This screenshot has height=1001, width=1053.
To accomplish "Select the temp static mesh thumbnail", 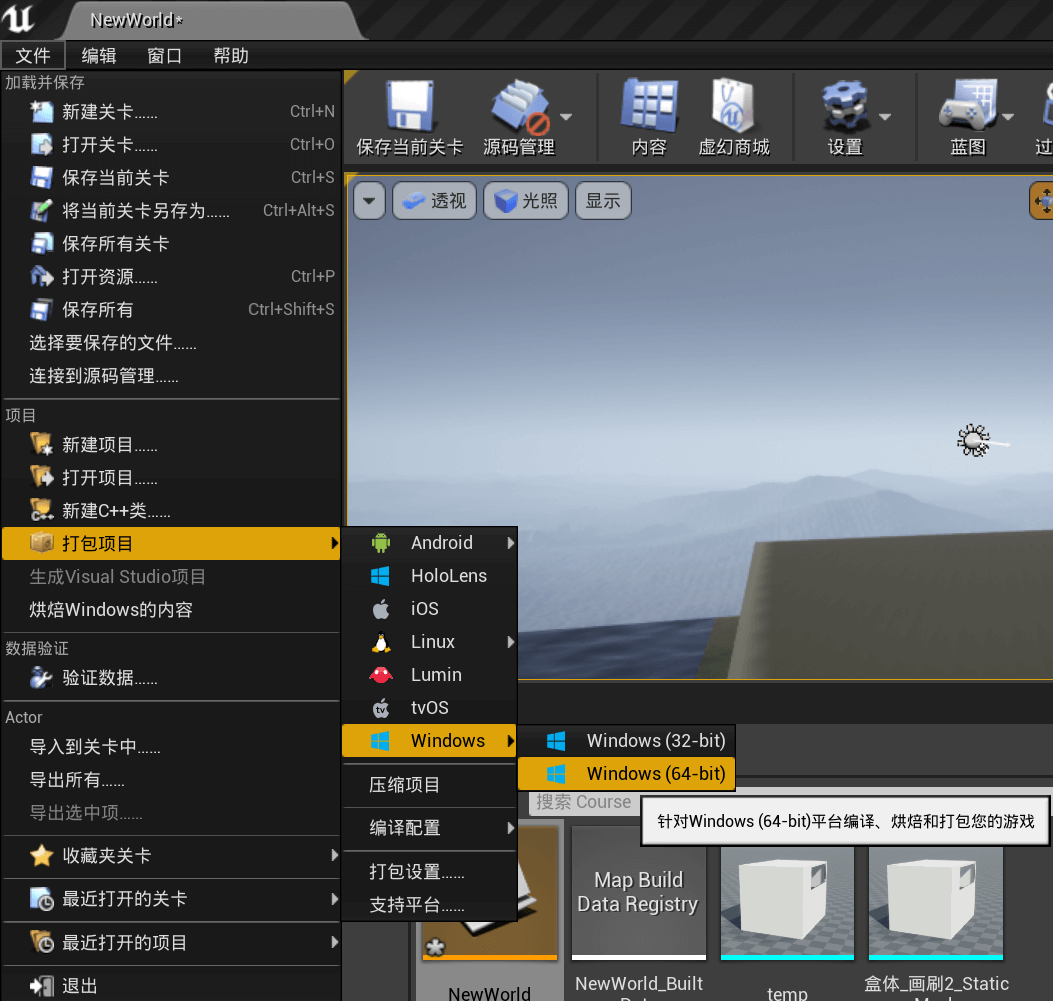I will (x=787, y=902).
